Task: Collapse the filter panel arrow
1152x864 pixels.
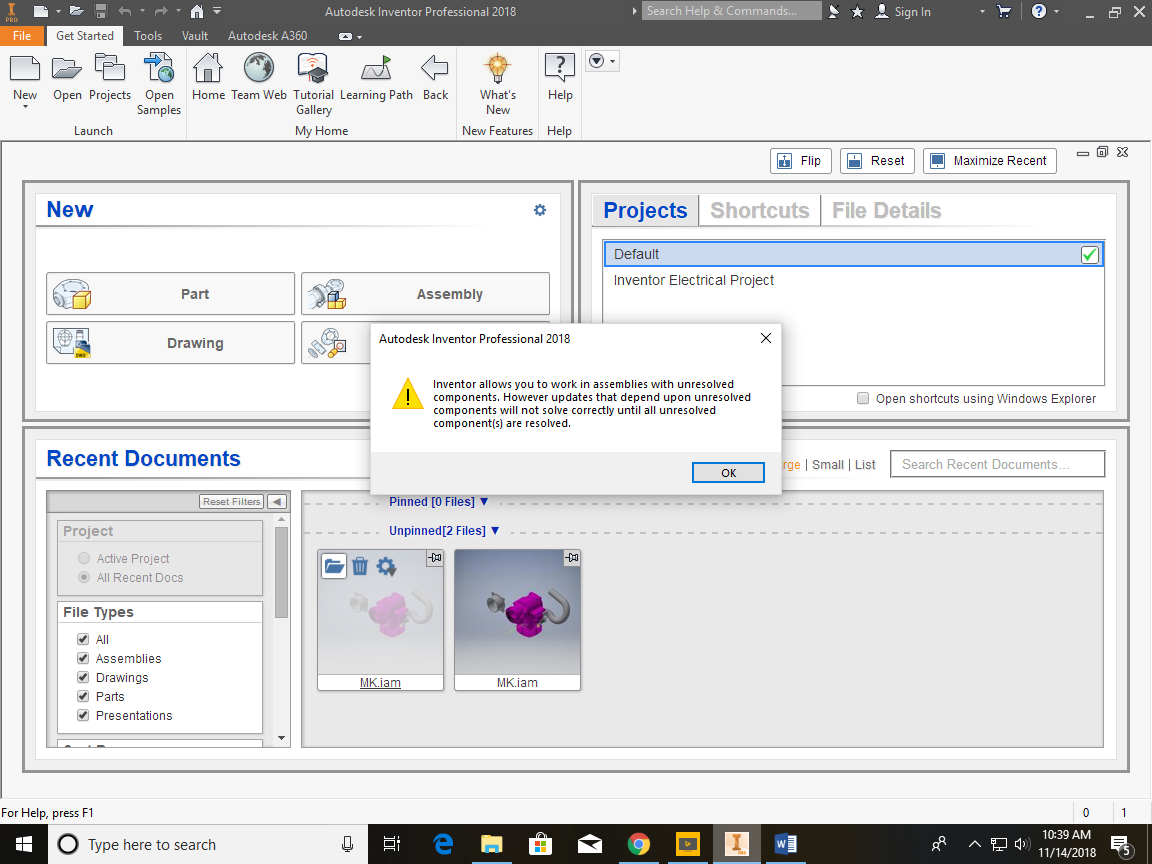Action: click(x=277, y=502)
